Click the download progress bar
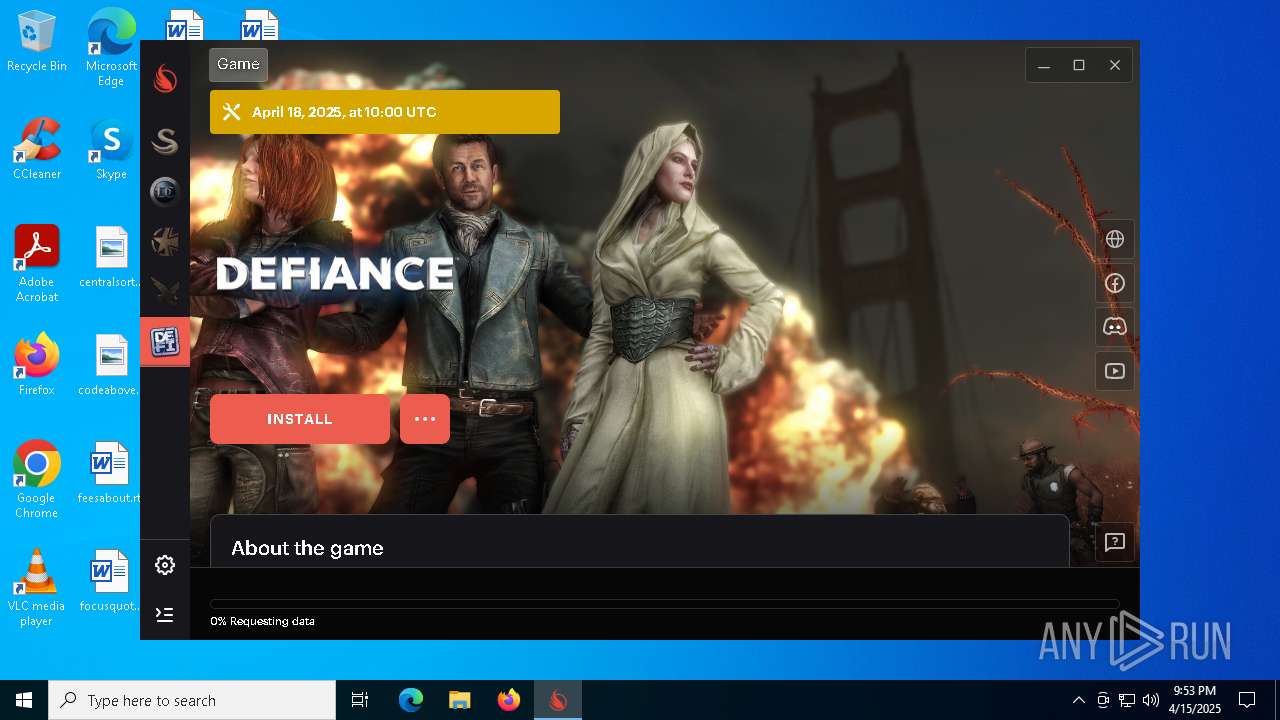The image size is (1280, 720). [664, 604]
